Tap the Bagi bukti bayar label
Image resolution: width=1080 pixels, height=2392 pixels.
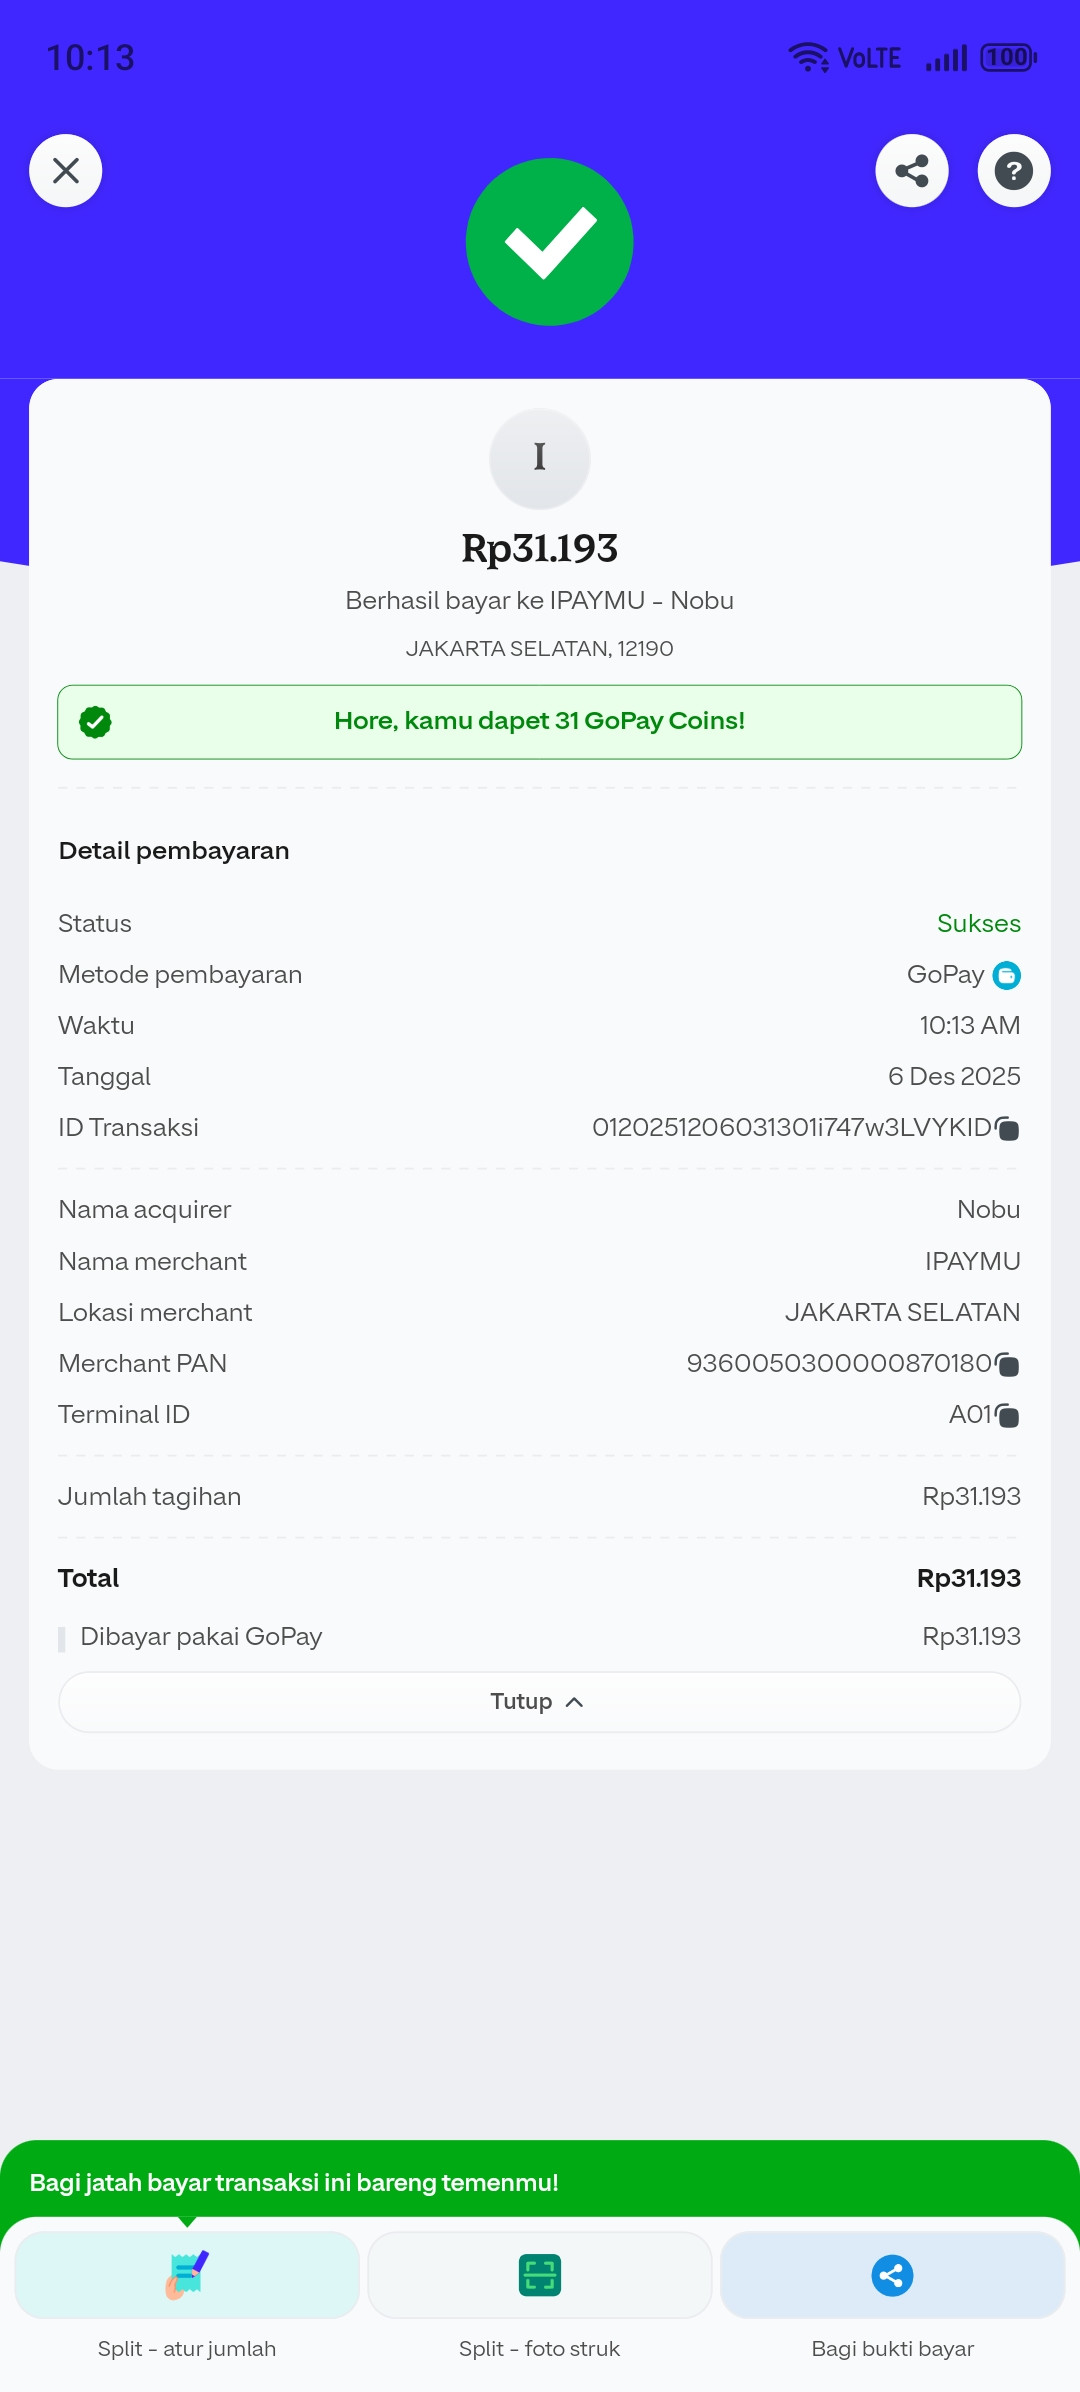click(x=892, y=2348)
